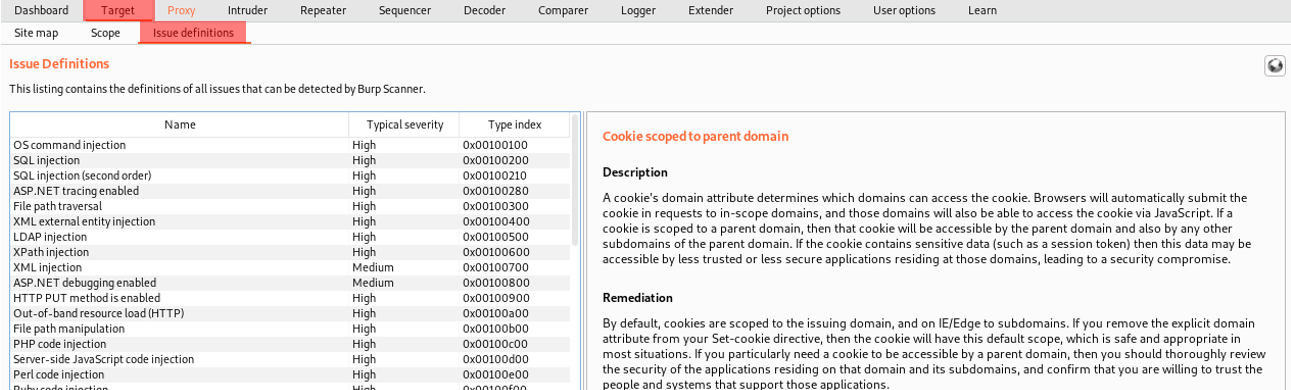1291x390 pixels.
Task: Switch to the Target tab
Action: (x=118, y=10)
